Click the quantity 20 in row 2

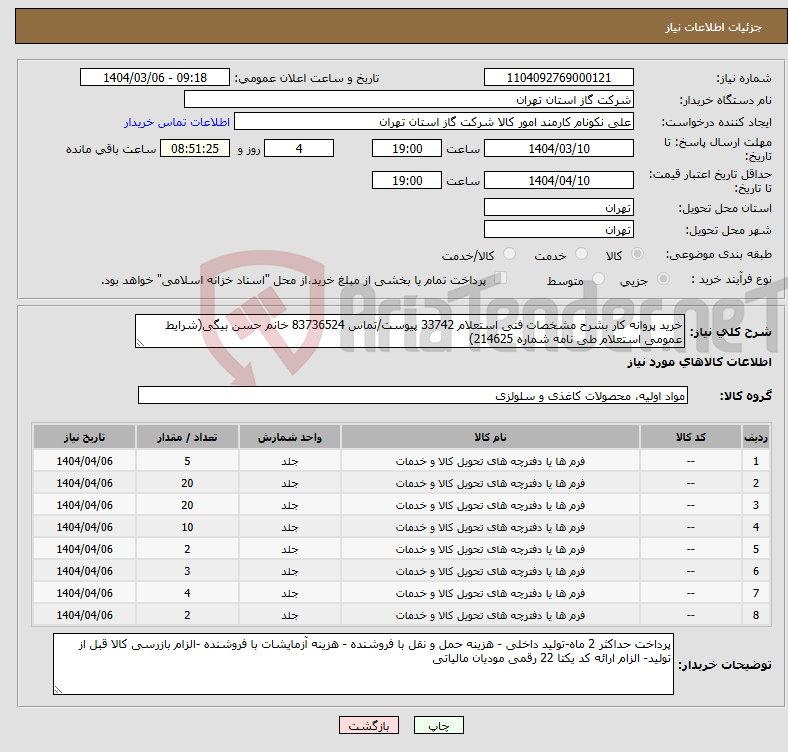pyautogui.click(x=187, y=483)
